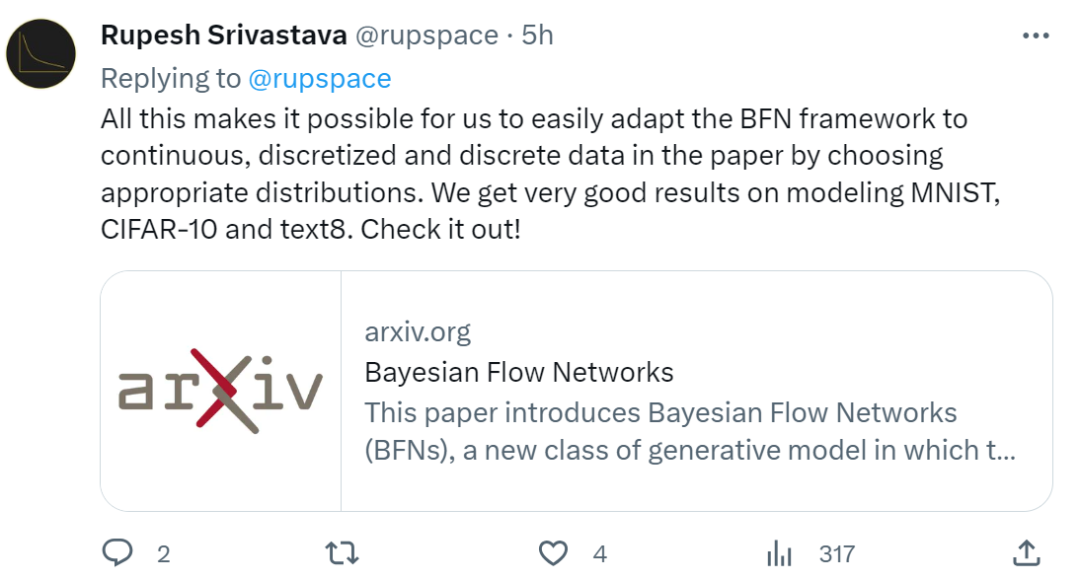Image resolution: width=1080 pixels, height=580 pixels.
Task: Click the reply count of 2
Action: pos(163,554)
